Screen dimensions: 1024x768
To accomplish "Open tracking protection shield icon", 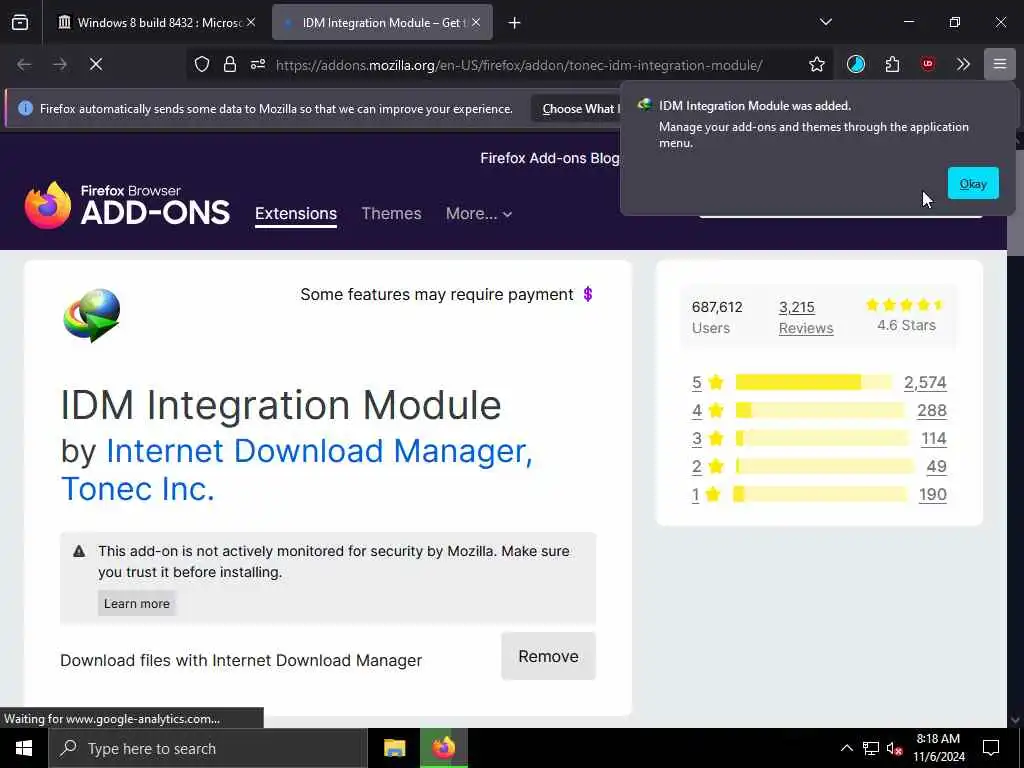I will pos(202,64).
